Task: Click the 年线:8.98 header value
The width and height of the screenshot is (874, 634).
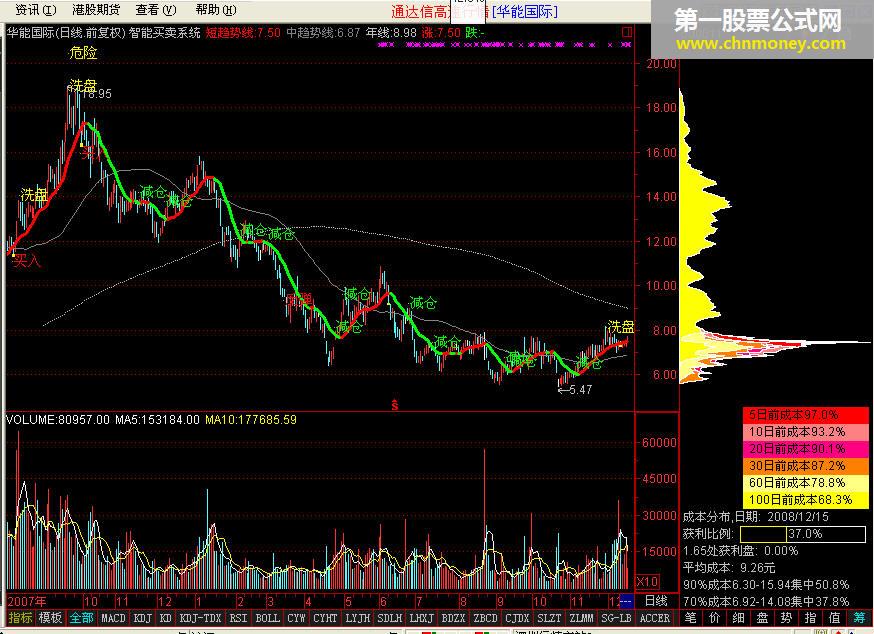Action: click(391, 33)
